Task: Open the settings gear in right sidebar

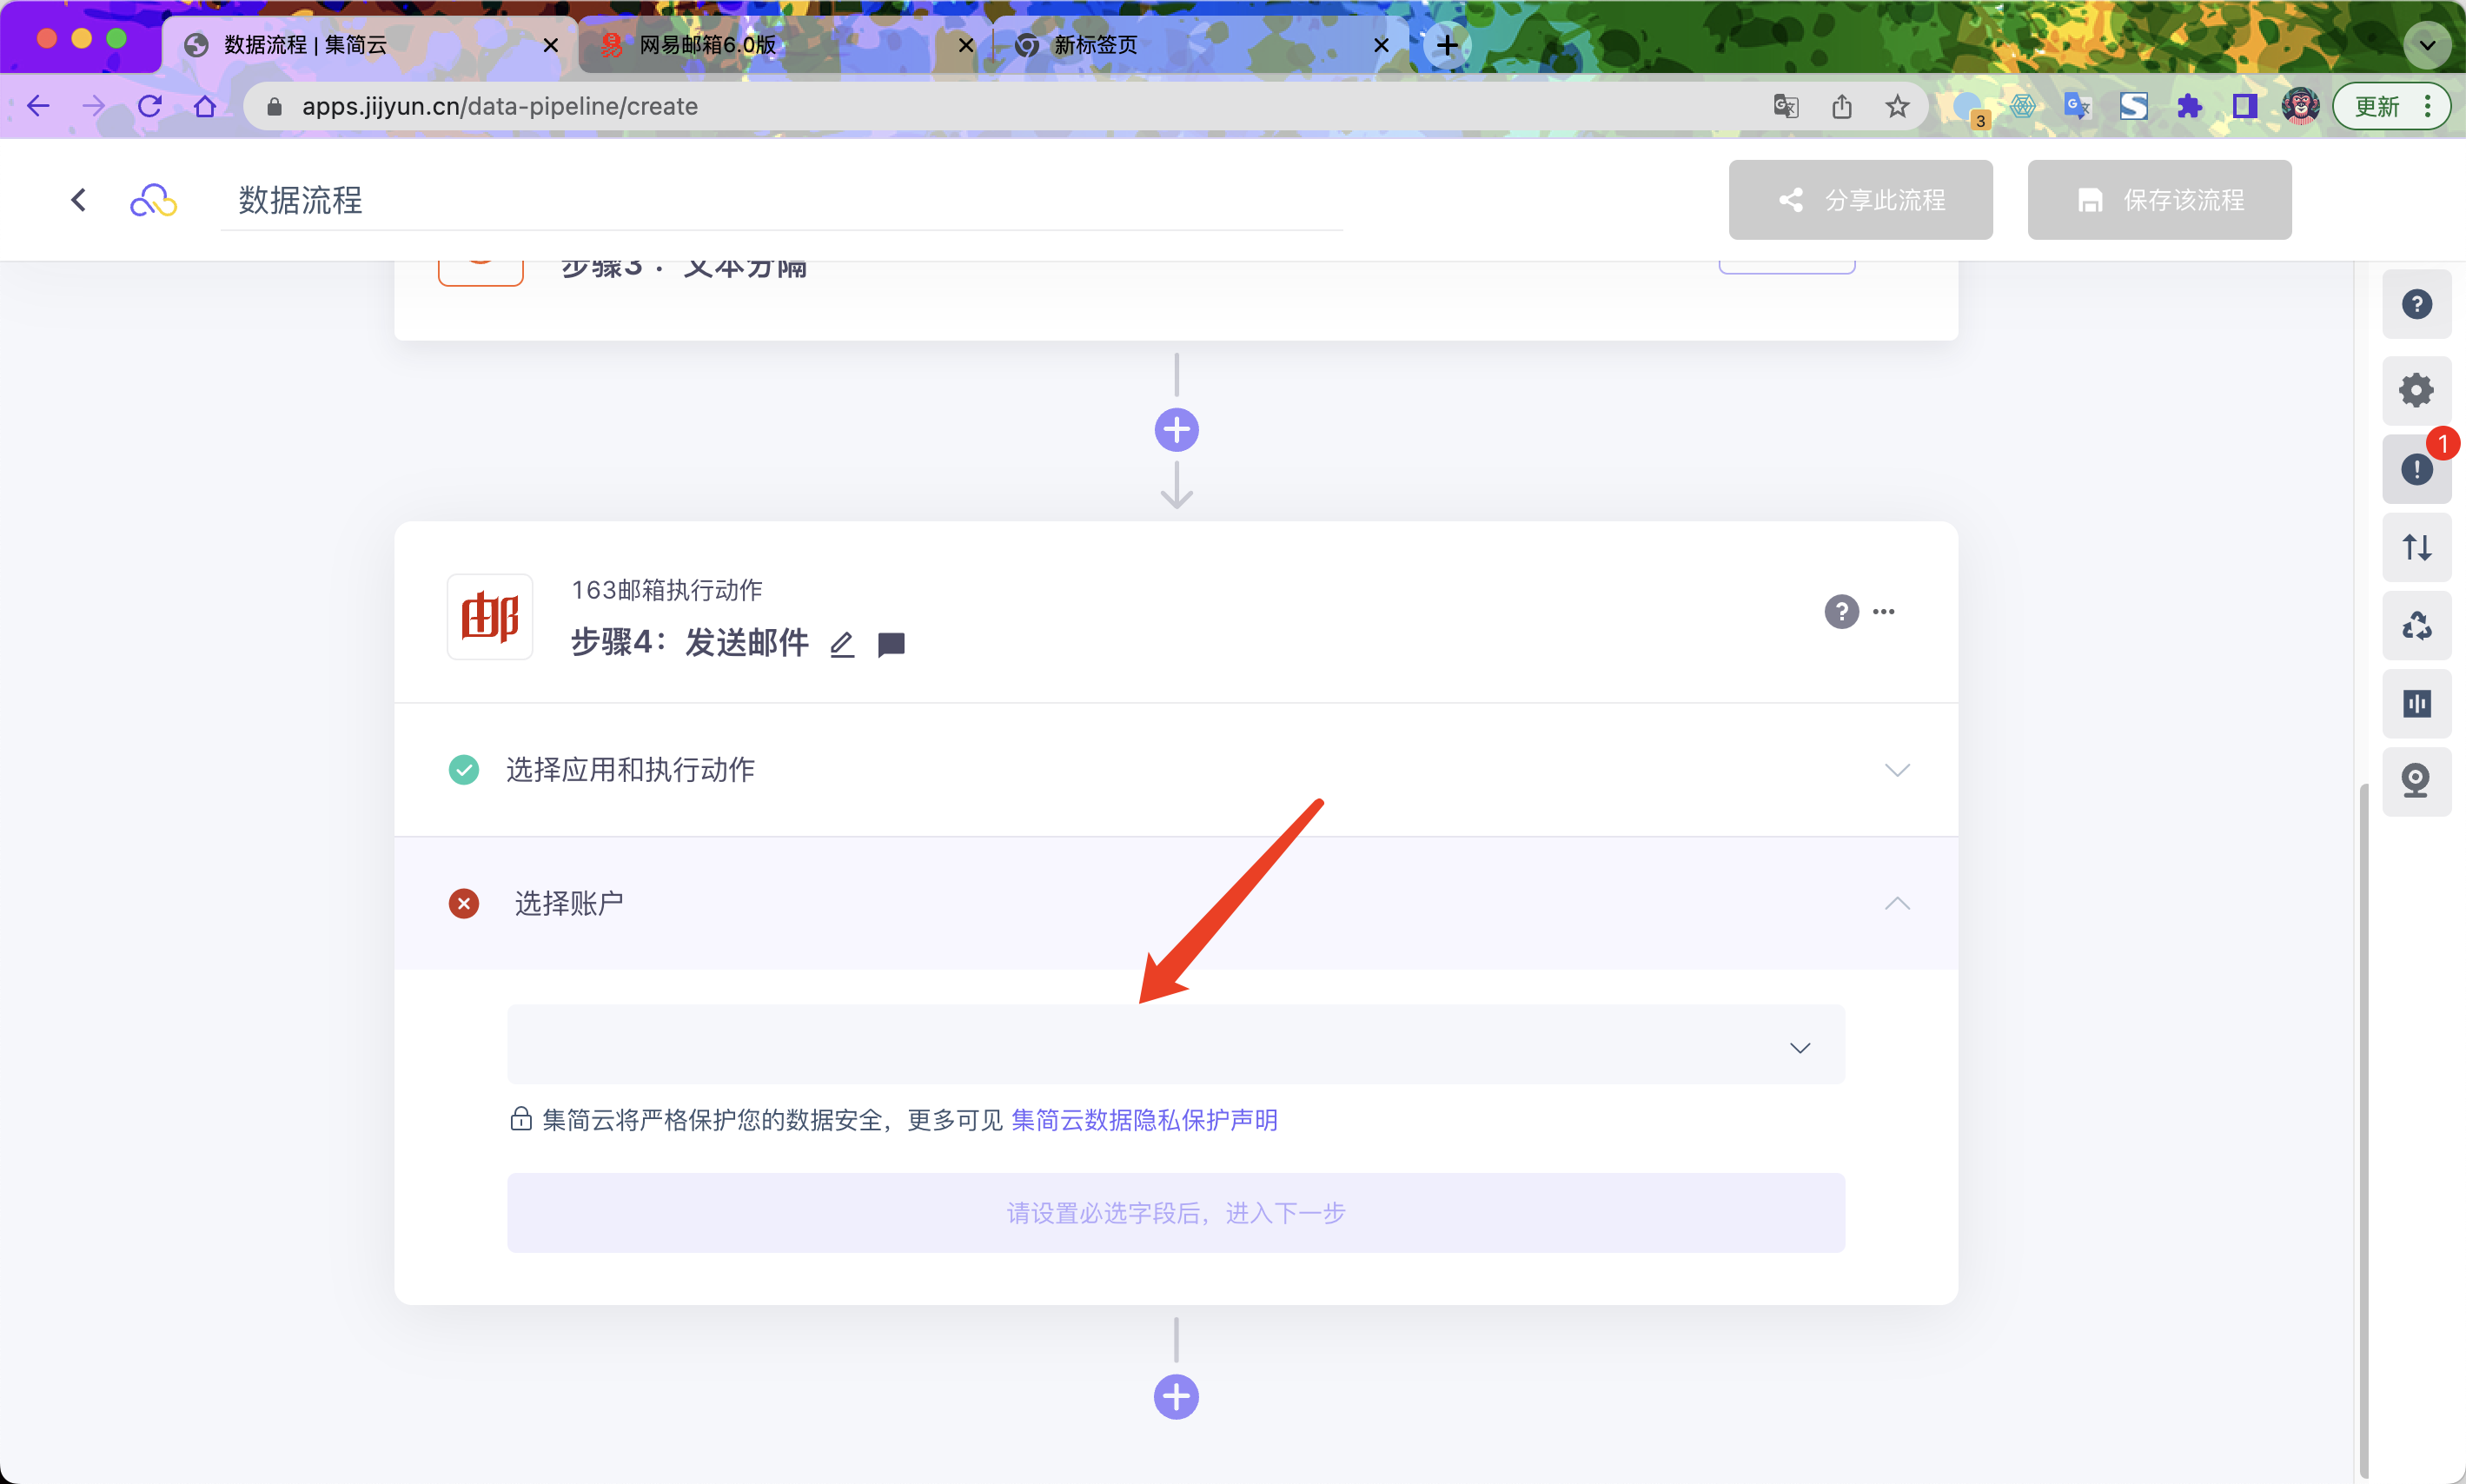Action: point(2416,390)
